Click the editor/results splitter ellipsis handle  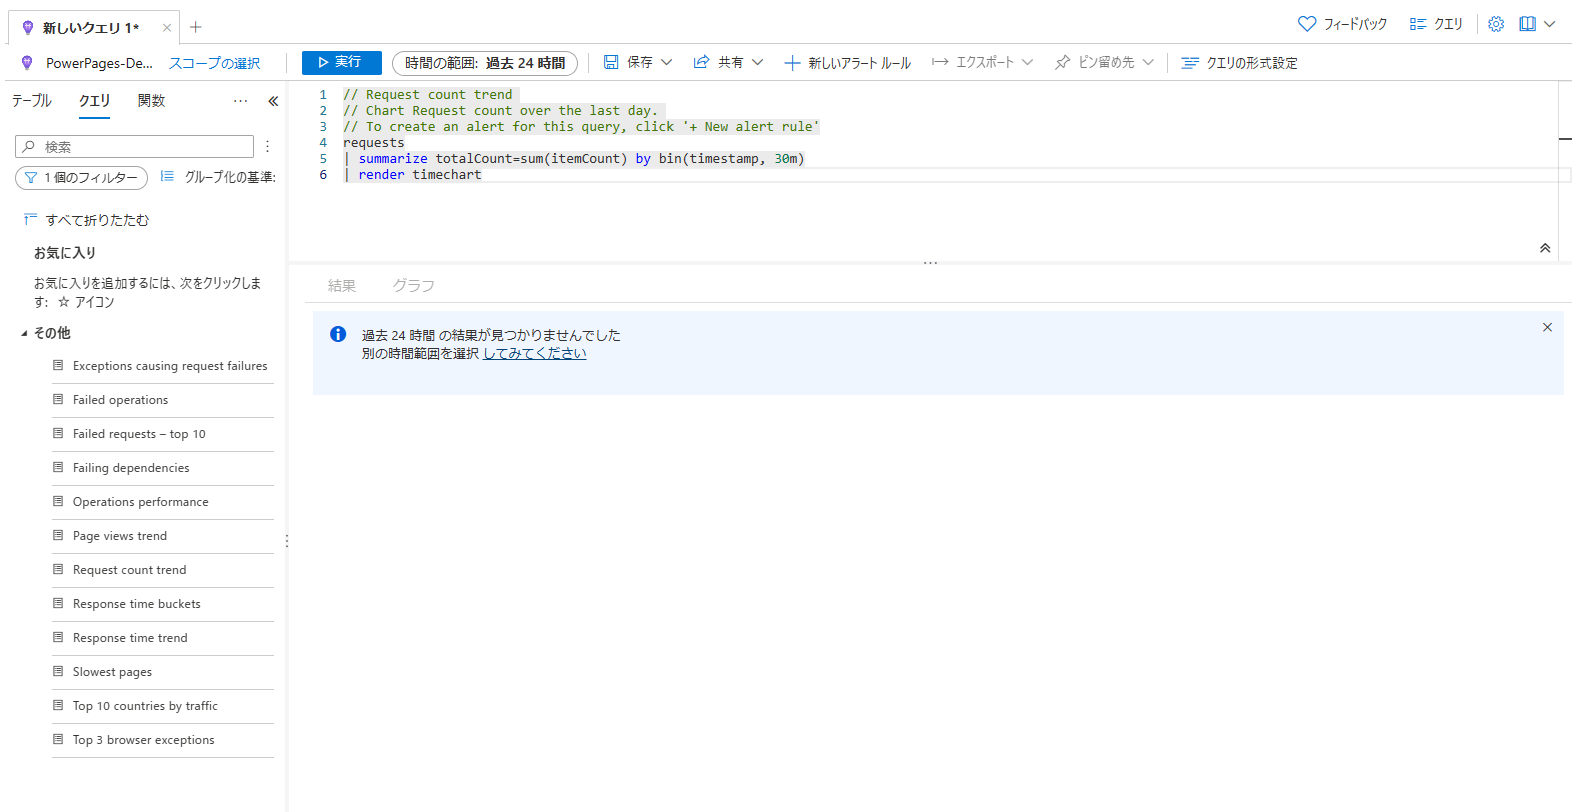click(x=930, y=263)
